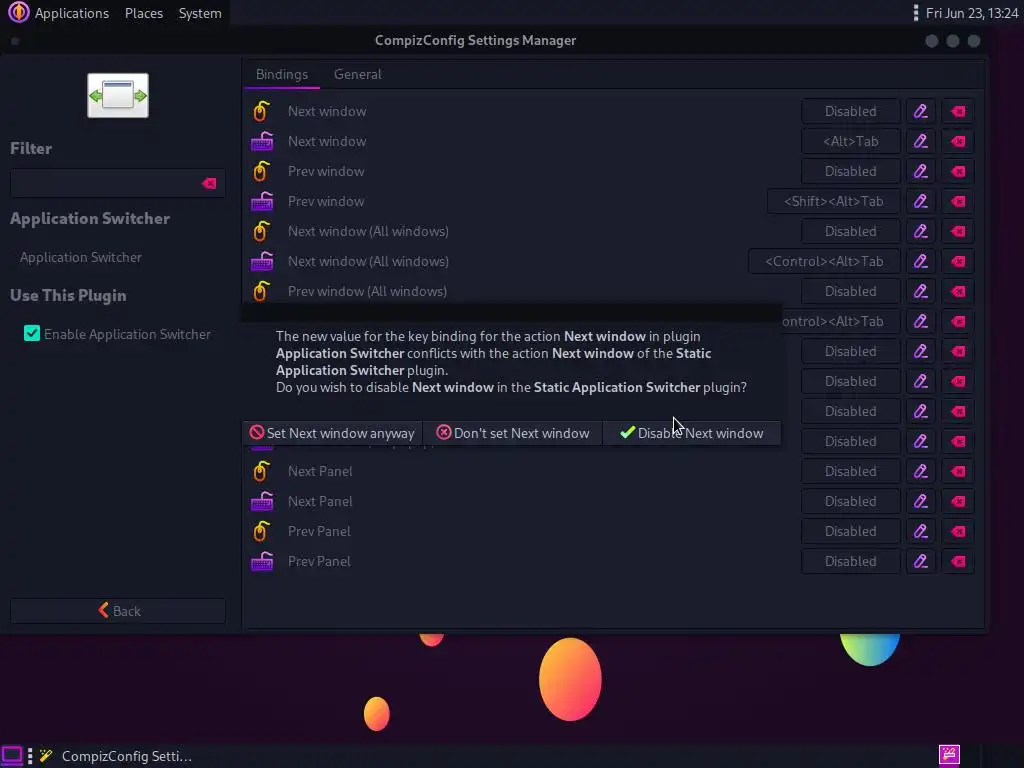Click the Application Switcher plugin icon
The height and width of the screenshot is (768, 1024).
[118, 95]
